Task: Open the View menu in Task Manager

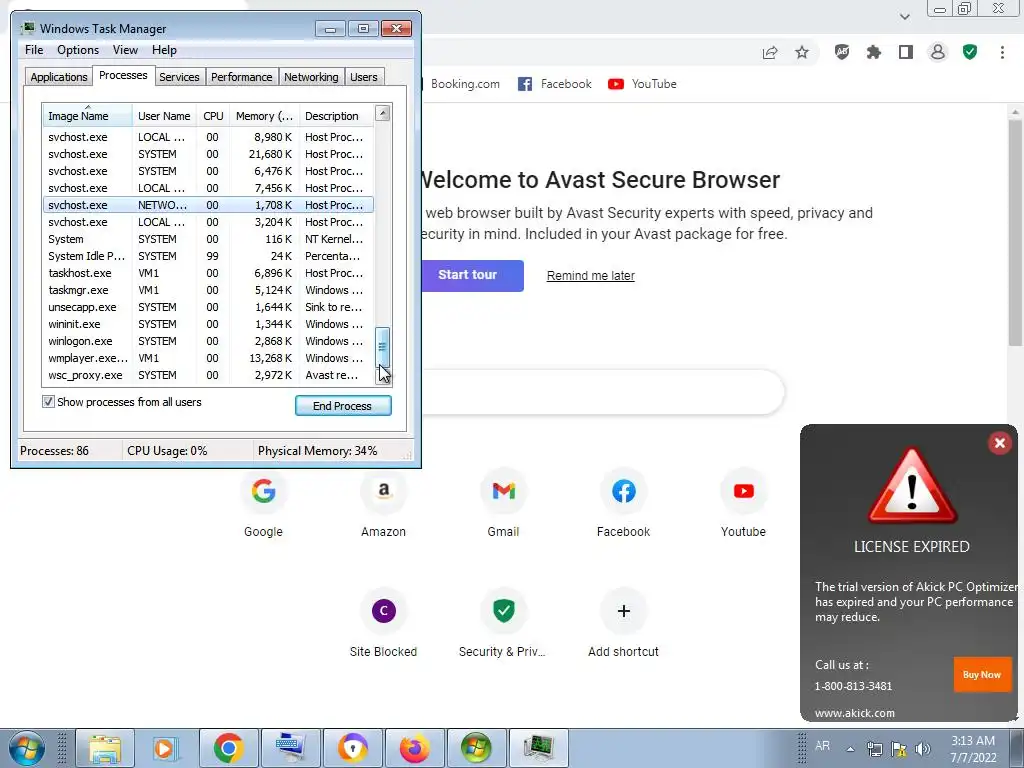Action: pyautogui.click(x=125, y=50)
